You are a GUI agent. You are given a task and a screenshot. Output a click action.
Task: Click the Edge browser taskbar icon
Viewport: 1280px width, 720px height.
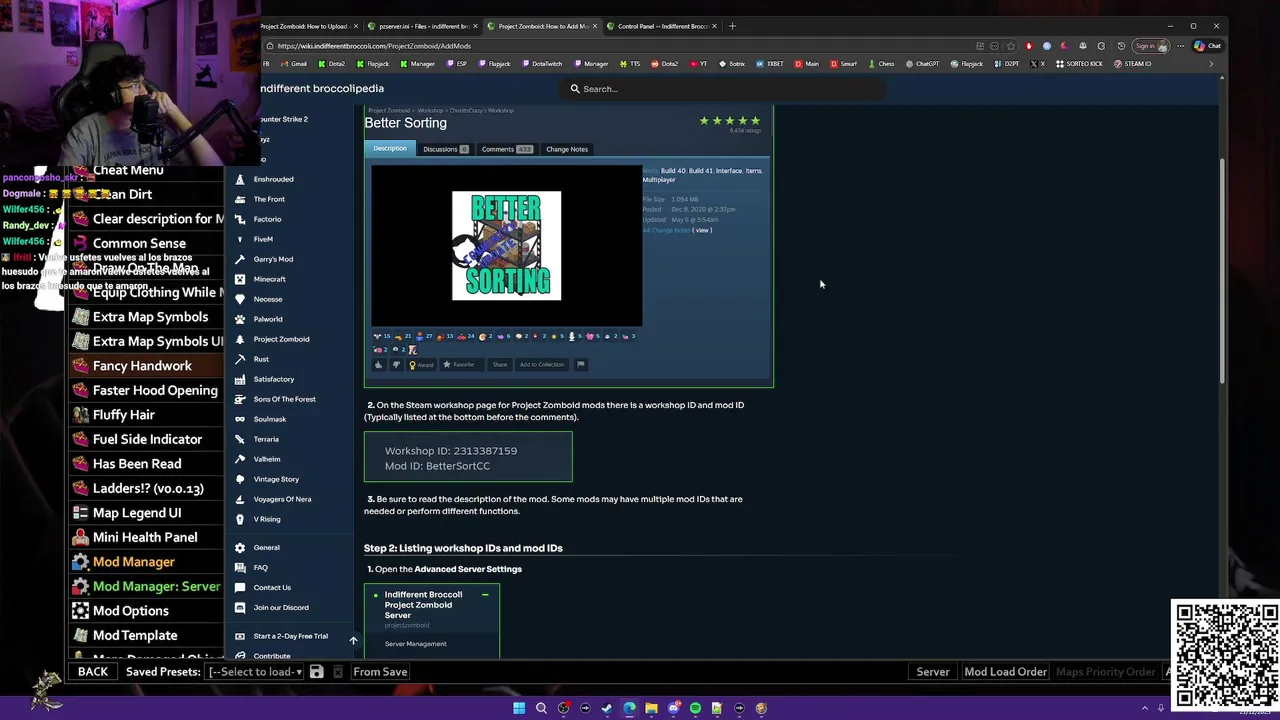point(629,708)
